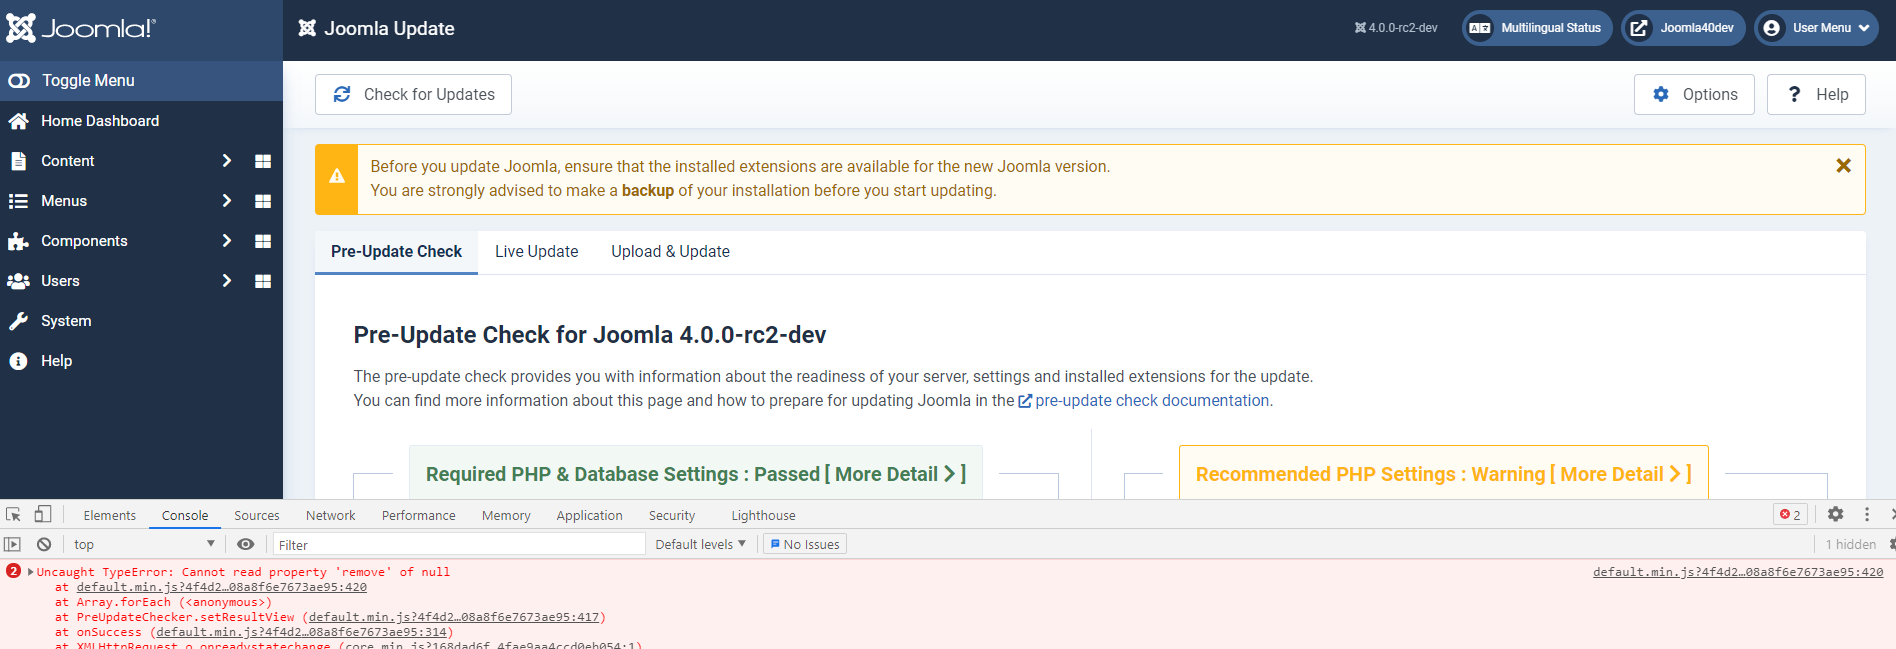Open the DevTools three-dot customize menu
This screenshot has height=649, width=1896.
(1866, 514)
